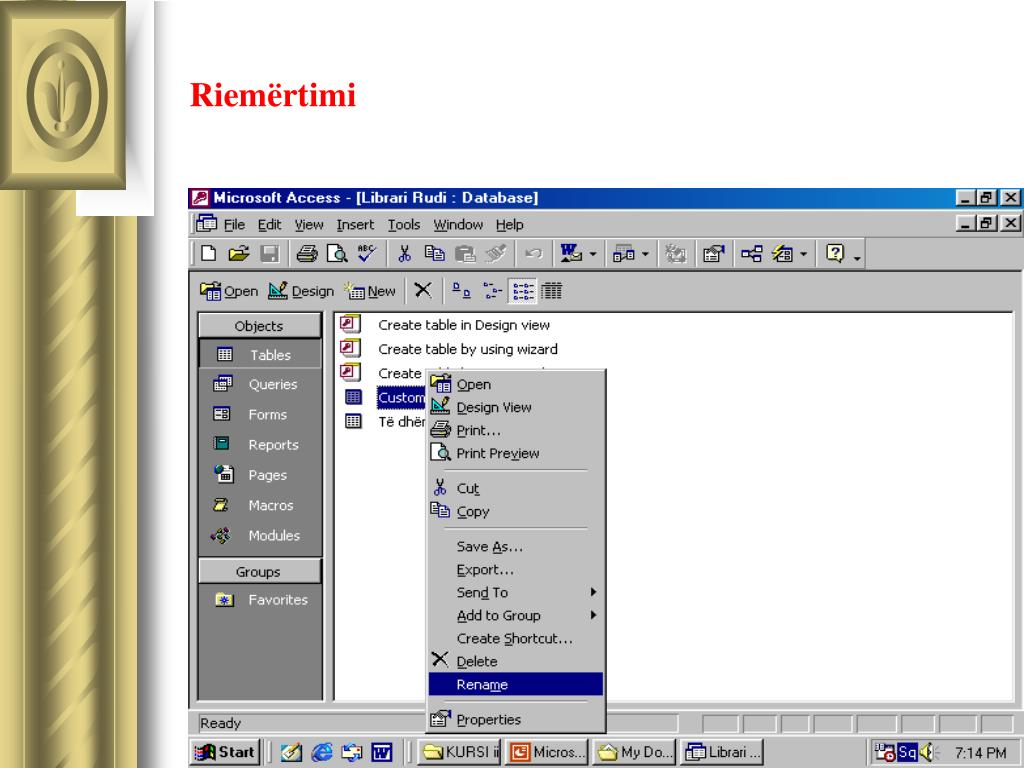Open the File menu
1024x768 pixels.
(x=234, y=225)
